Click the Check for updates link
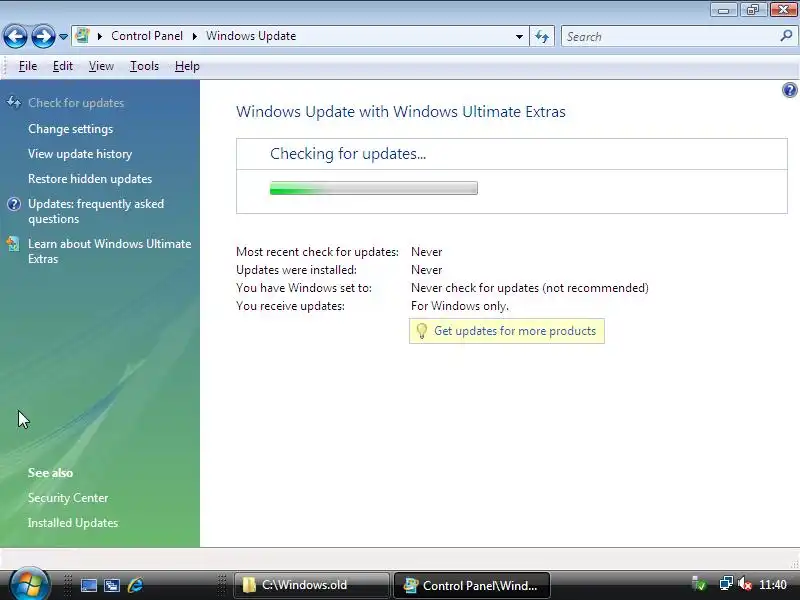 76,103
